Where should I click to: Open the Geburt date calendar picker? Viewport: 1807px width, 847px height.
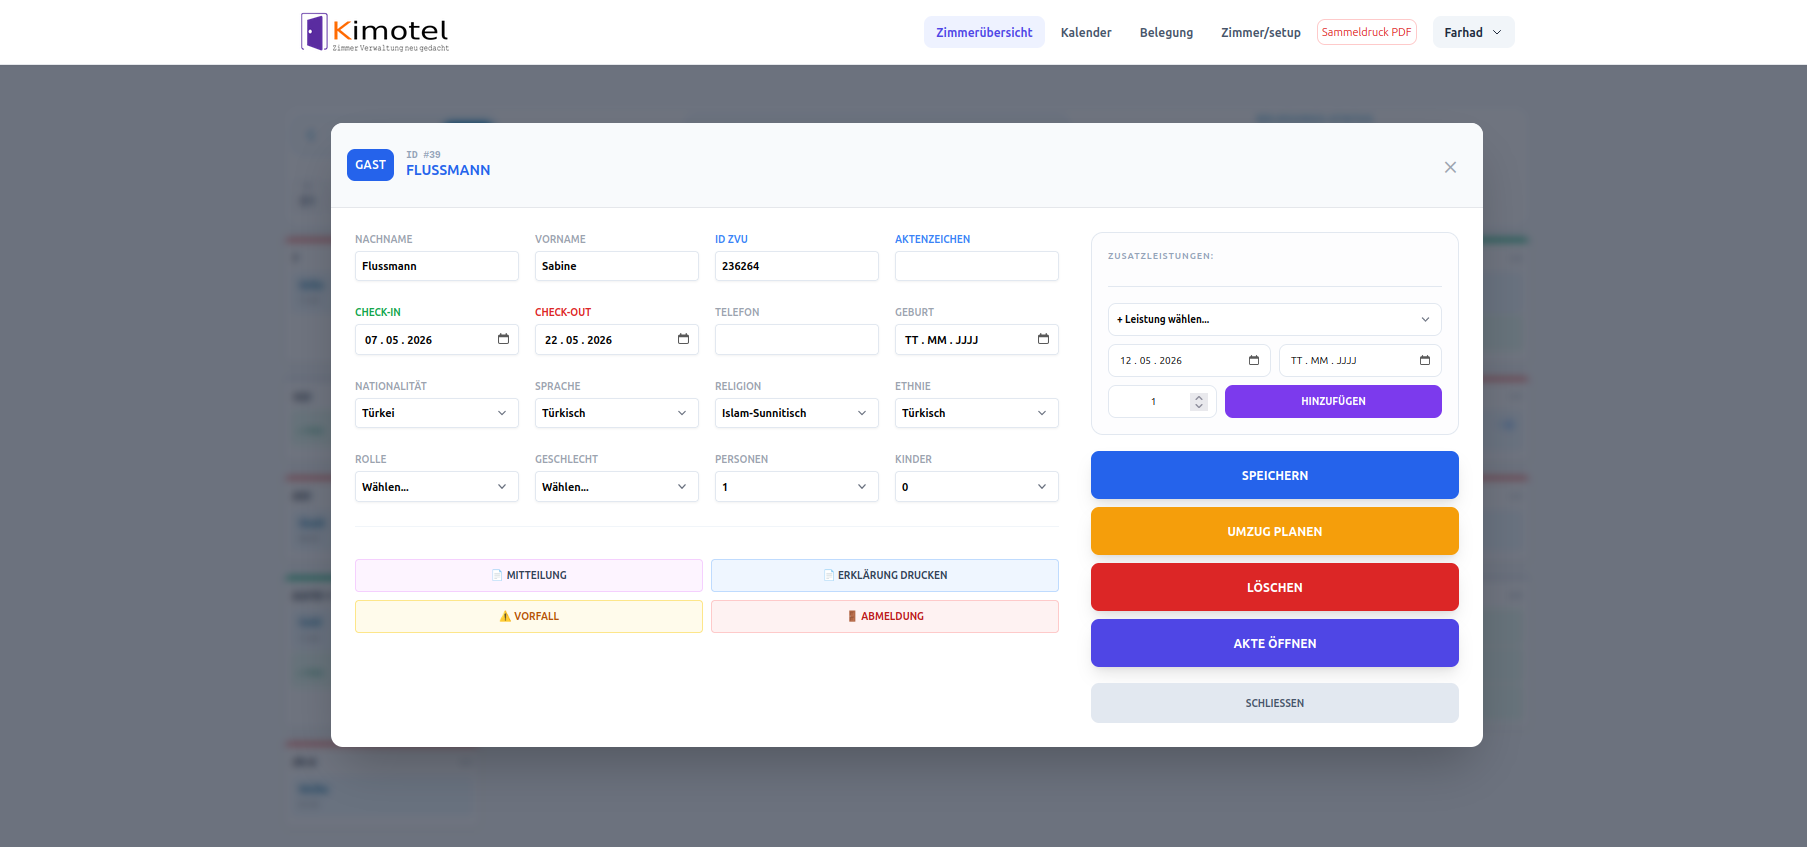click(1043, 339)
